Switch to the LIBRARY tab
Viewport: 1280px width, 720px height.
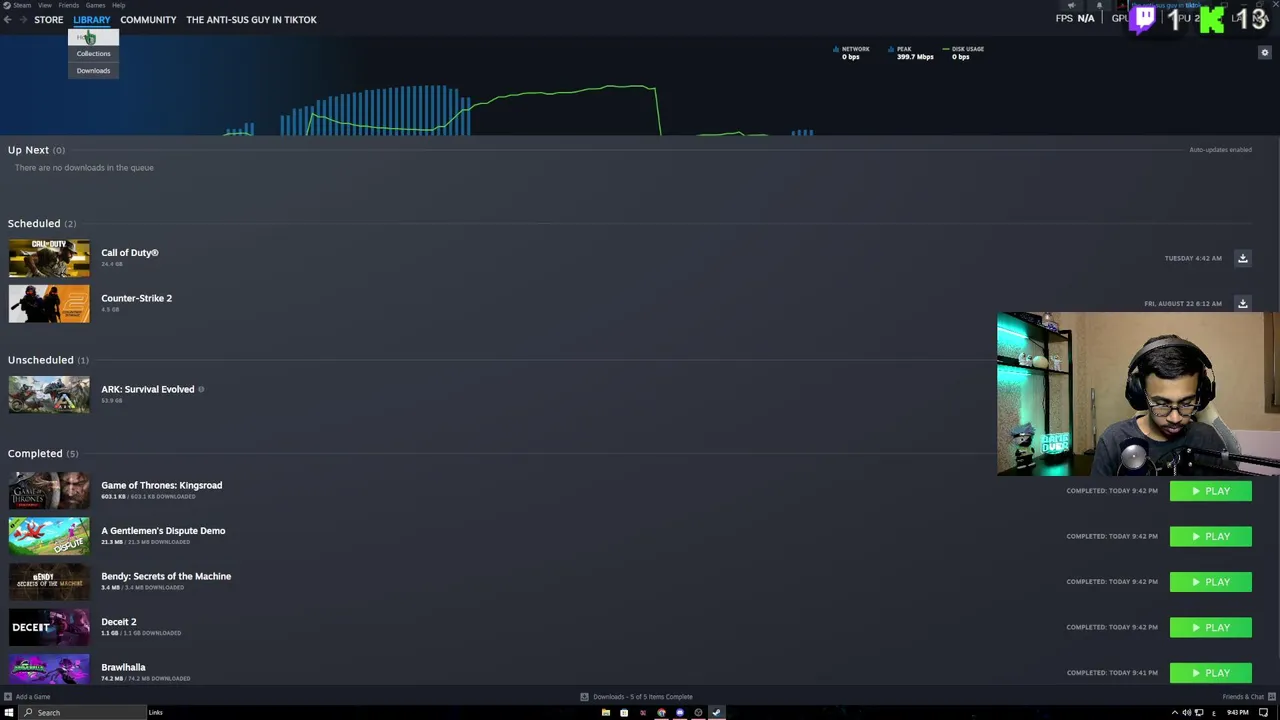pos(91,19)
